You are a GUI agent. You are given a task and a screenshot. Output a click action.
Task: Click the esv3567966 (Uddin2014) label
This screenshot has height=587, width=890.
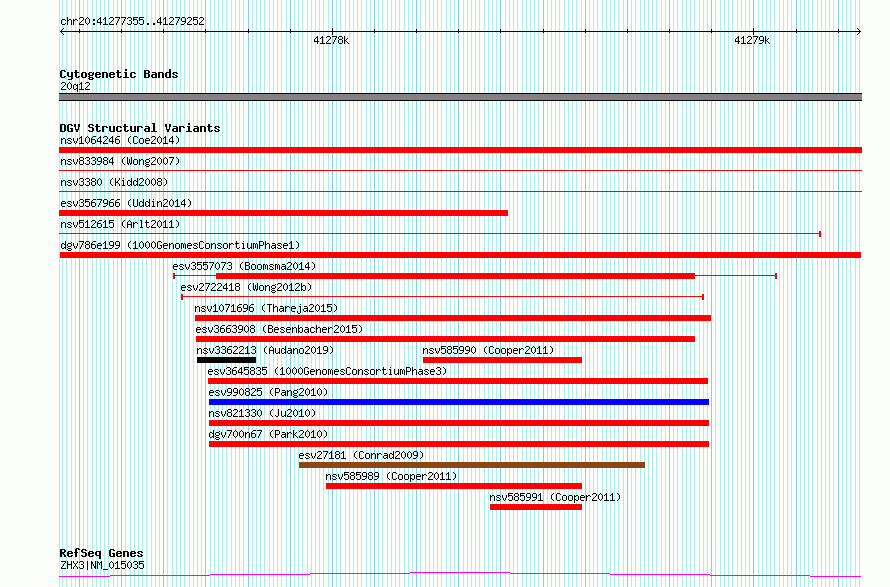126,203
